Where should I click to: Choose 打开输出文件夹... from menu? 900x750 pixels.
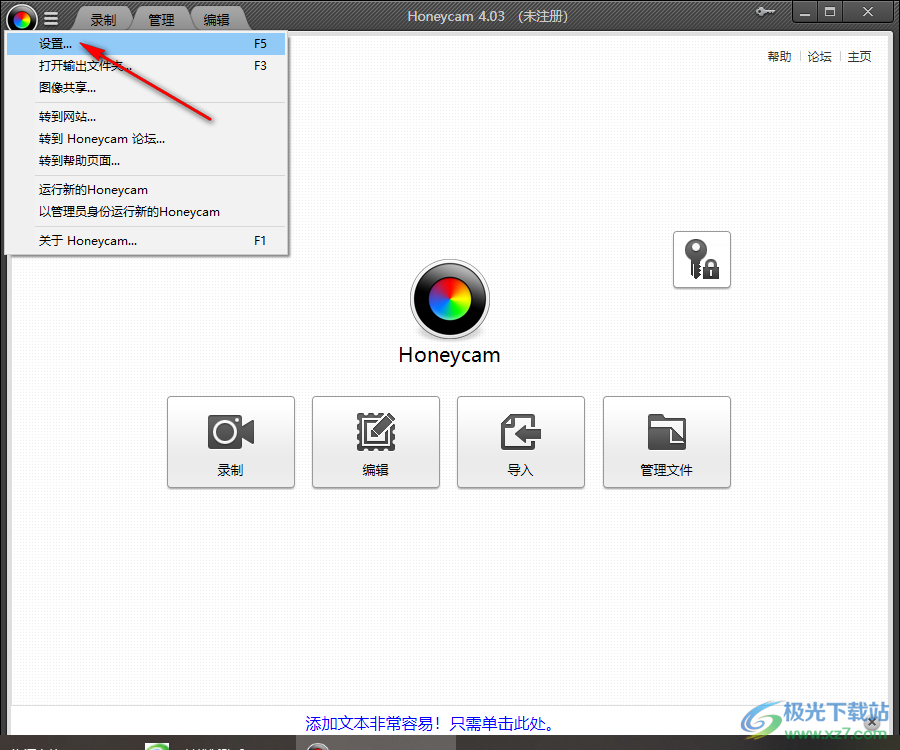(146, 65)
